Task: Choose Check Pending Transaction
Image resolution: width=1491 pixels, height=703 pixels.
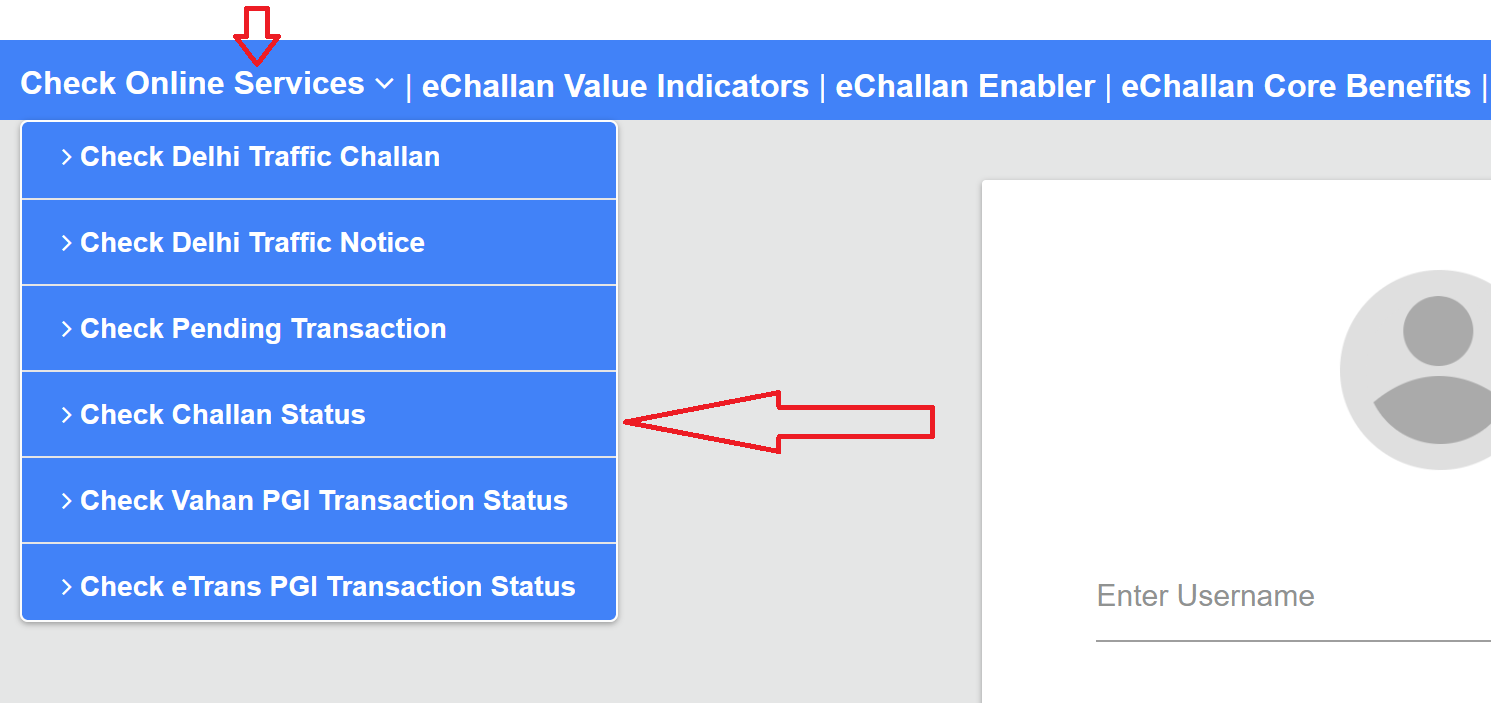Action: (x=262, y=328)
